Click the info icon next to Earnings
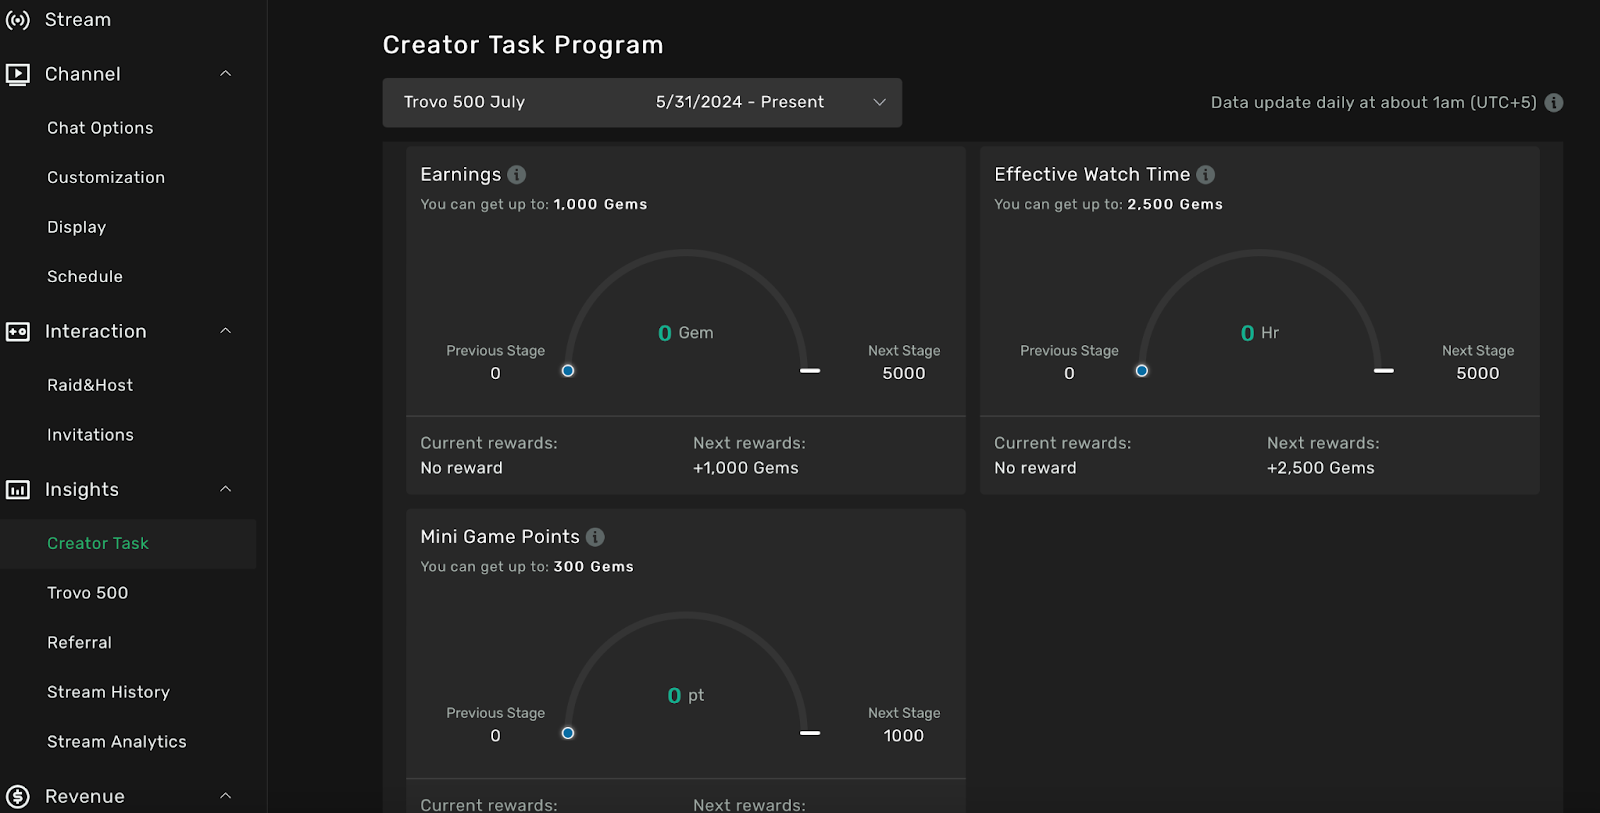 [517, 175]
